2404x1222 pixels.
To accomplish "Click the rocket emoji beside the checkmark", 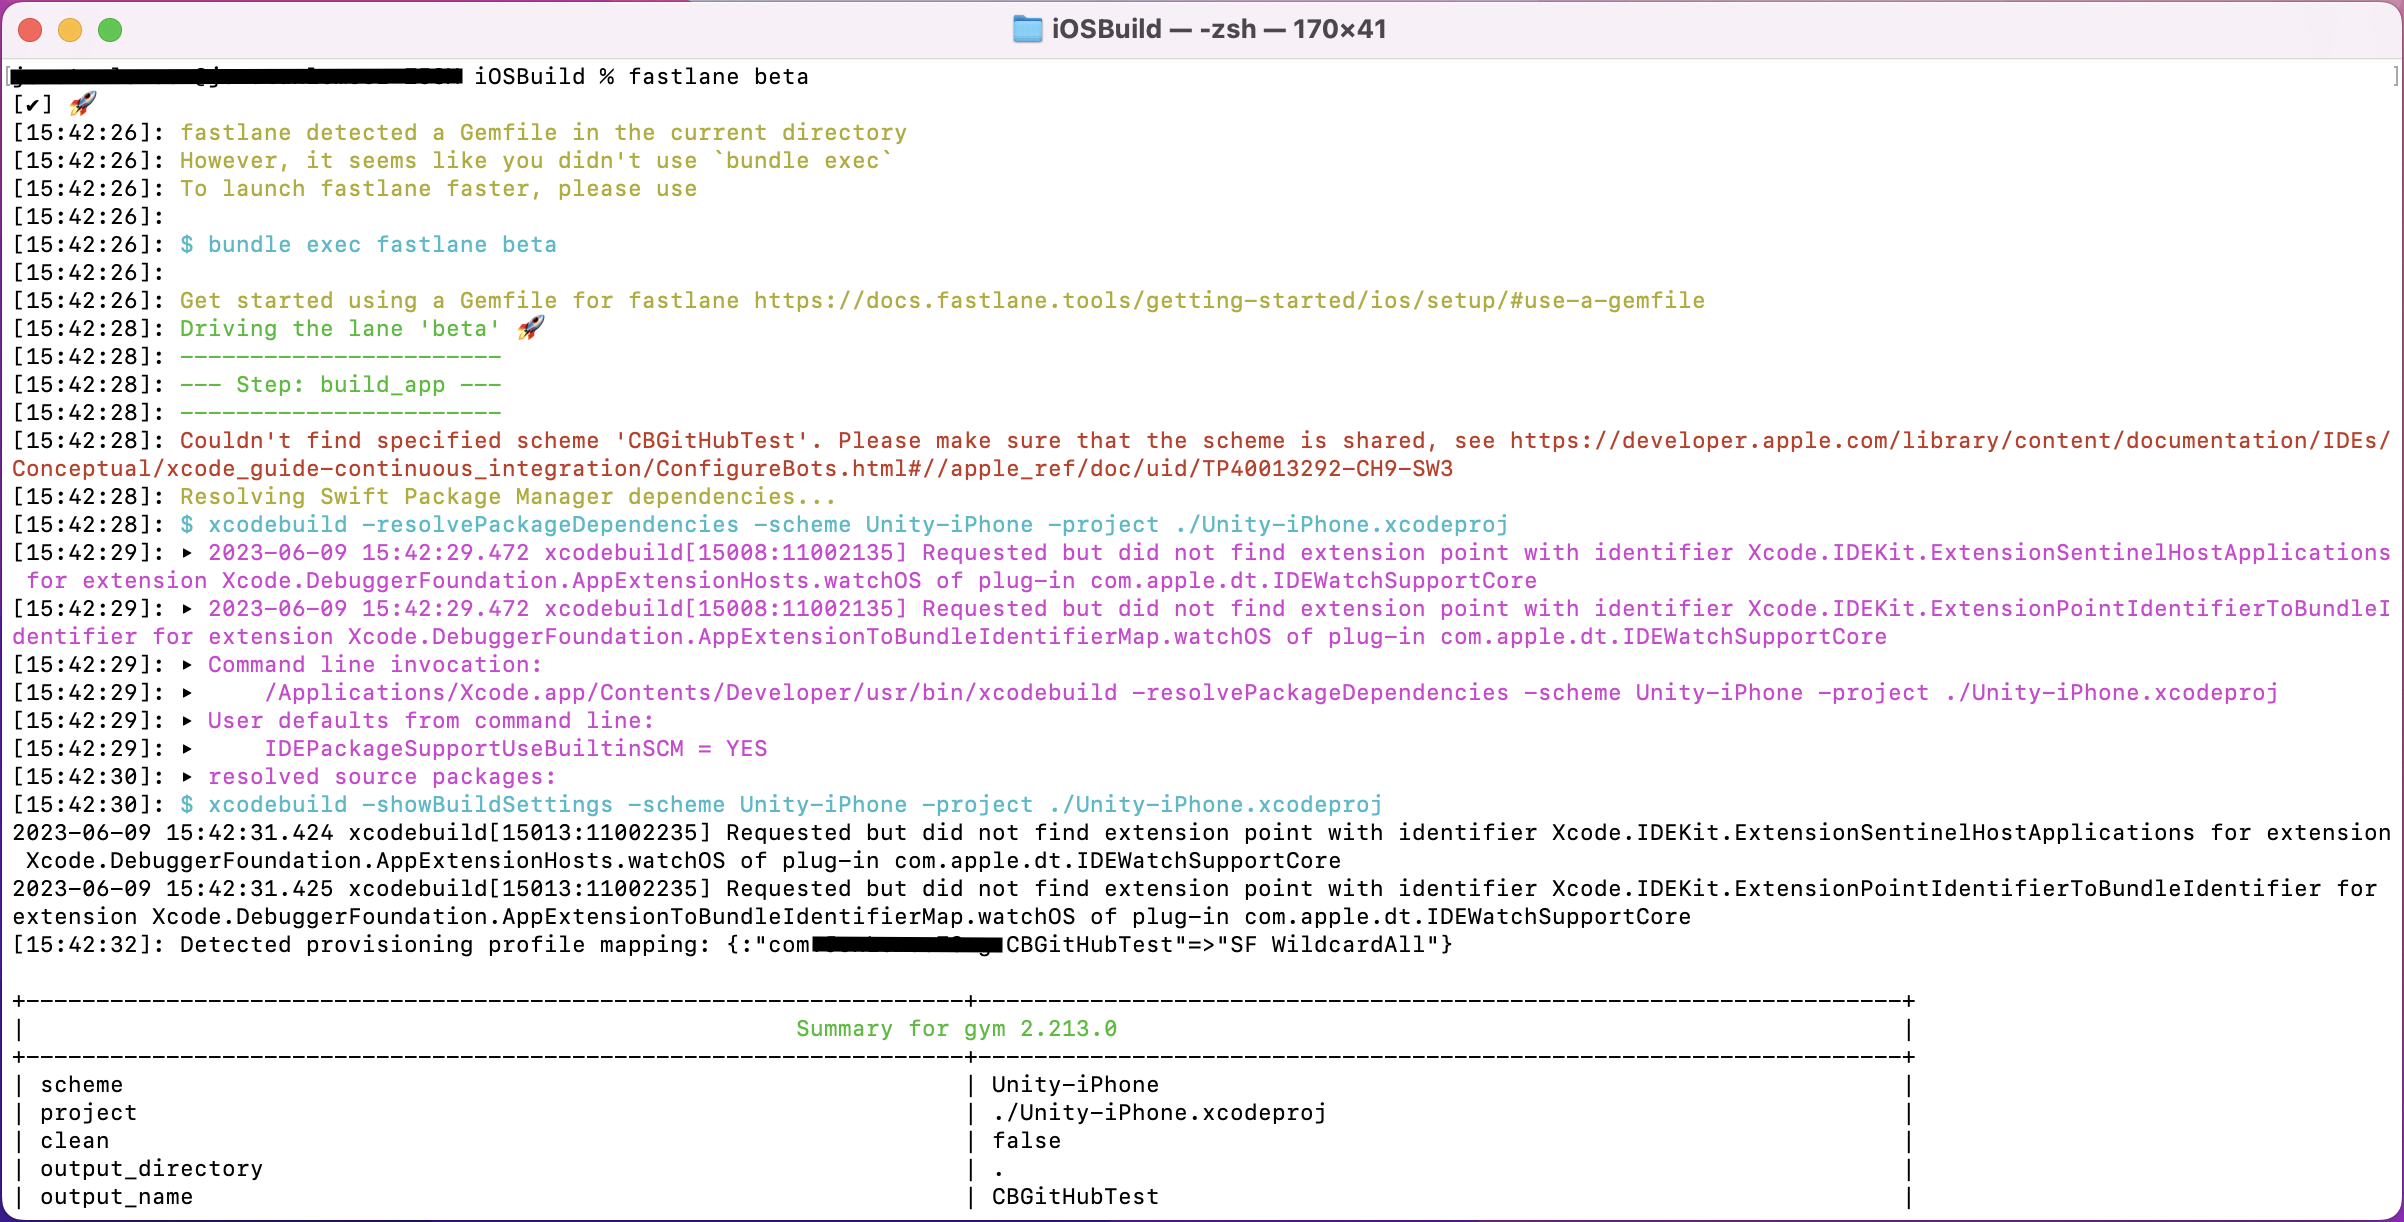I will [x=83, y=104].
